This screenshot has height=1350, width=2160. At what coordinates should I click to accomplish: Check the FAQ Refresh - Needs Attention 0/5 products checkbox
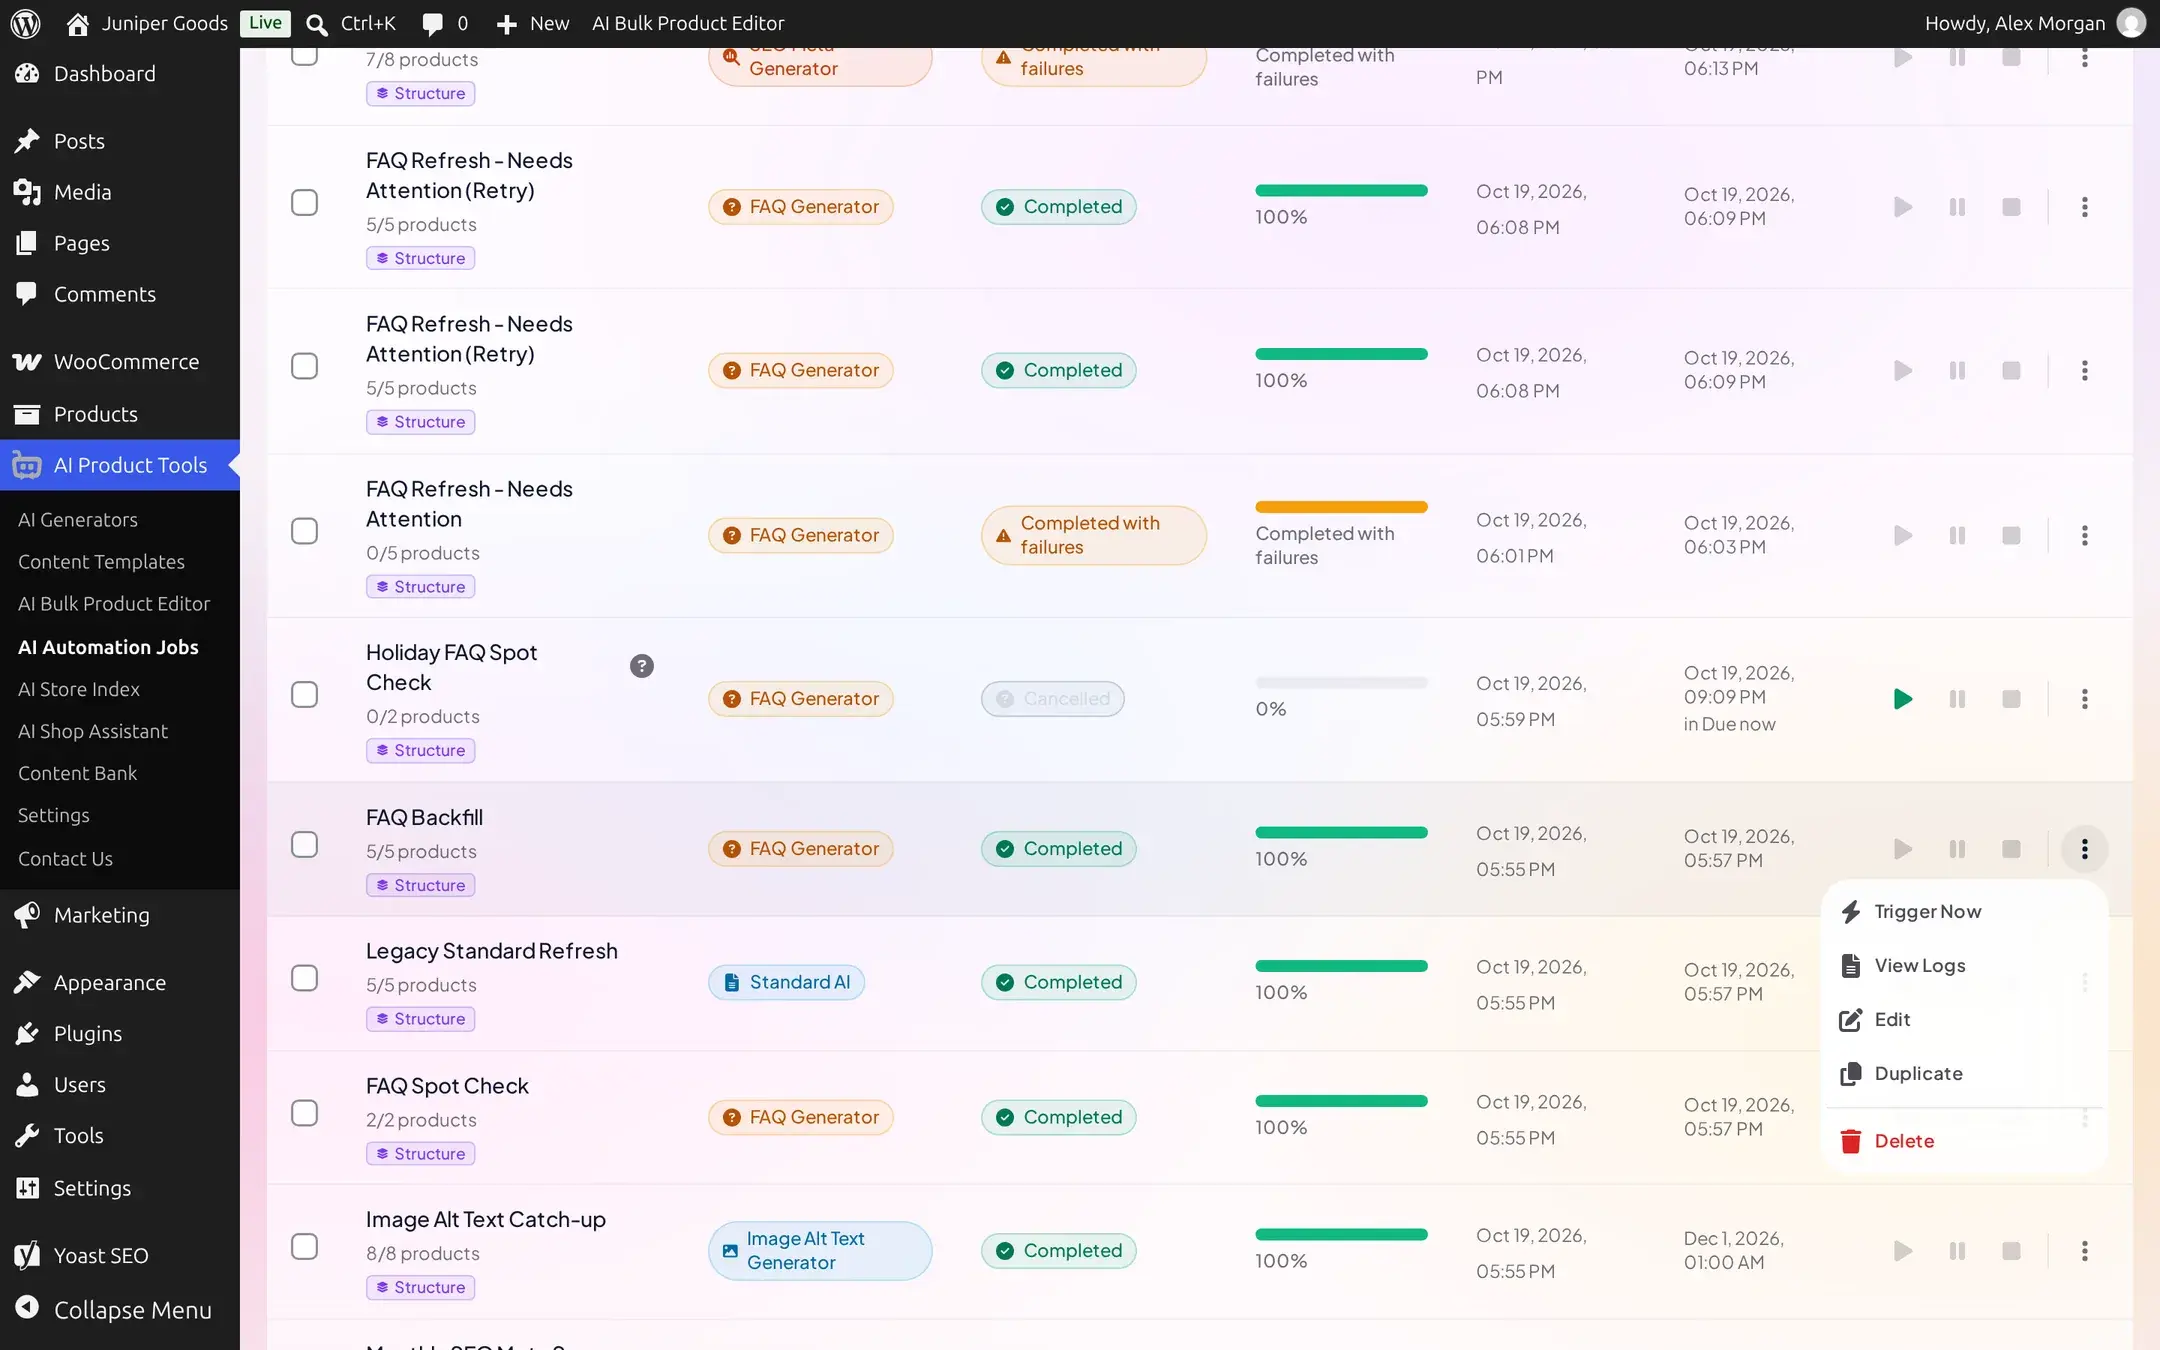point(304,531)
